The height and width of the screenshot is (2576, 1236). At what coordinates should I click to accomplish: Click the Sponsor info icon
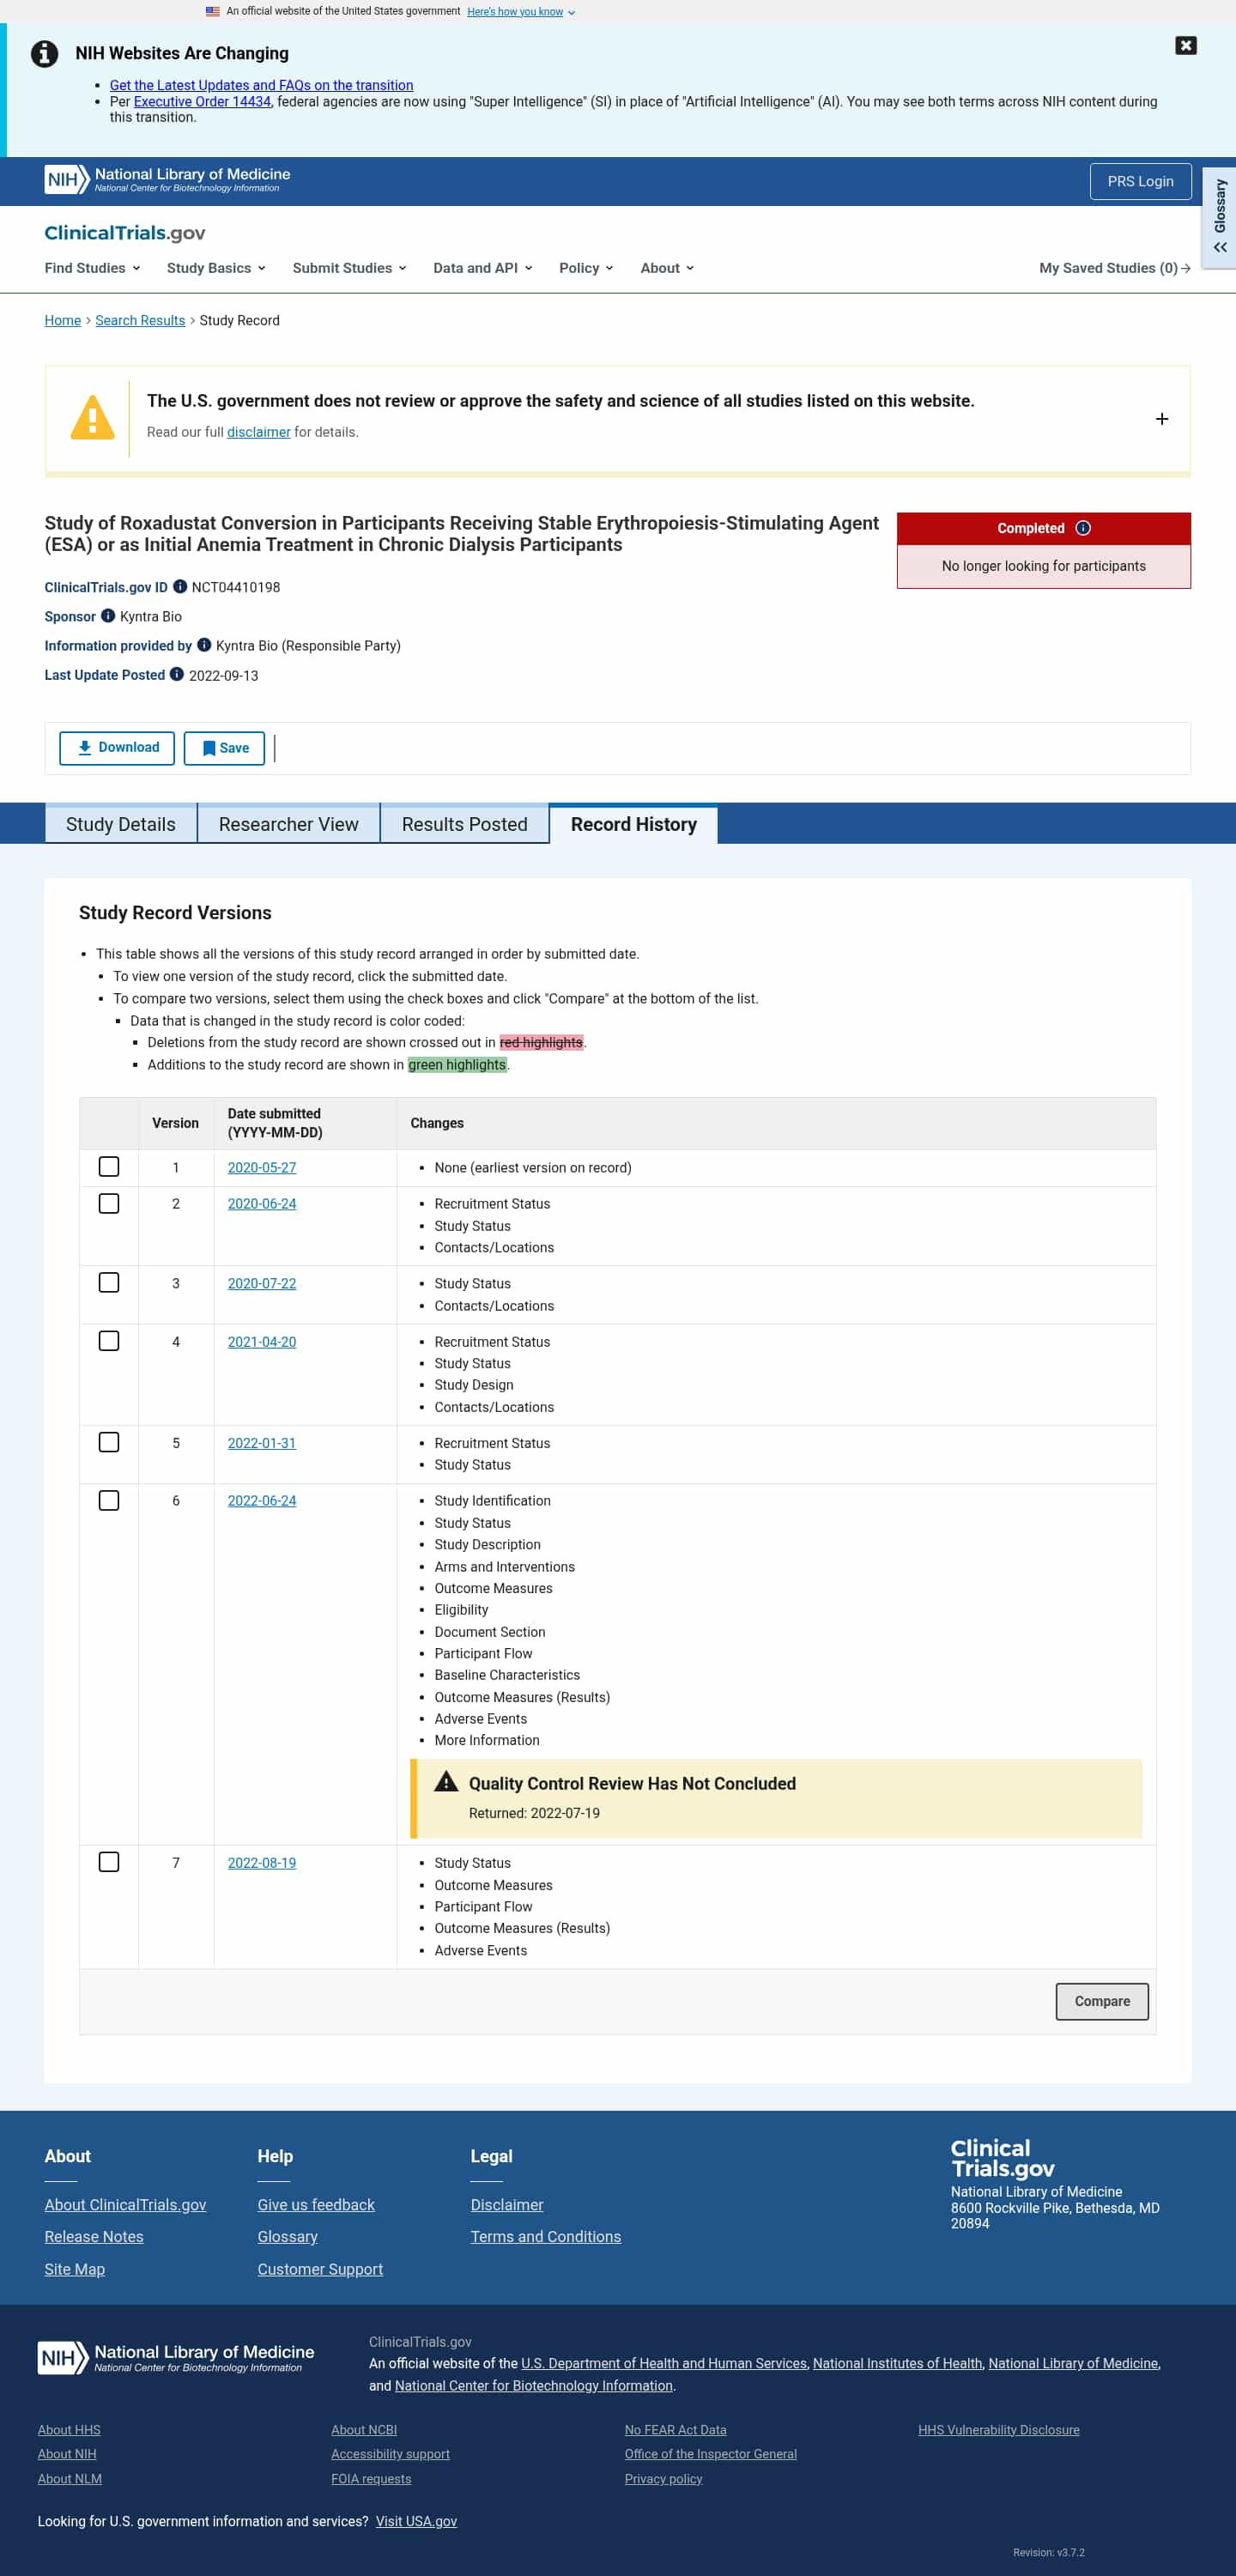[108, 615]
